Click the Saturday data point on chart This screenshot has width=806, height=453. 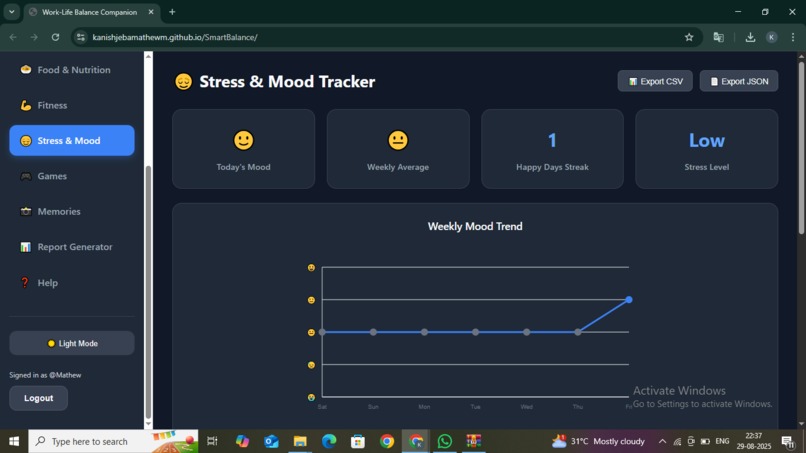[322, 332]
